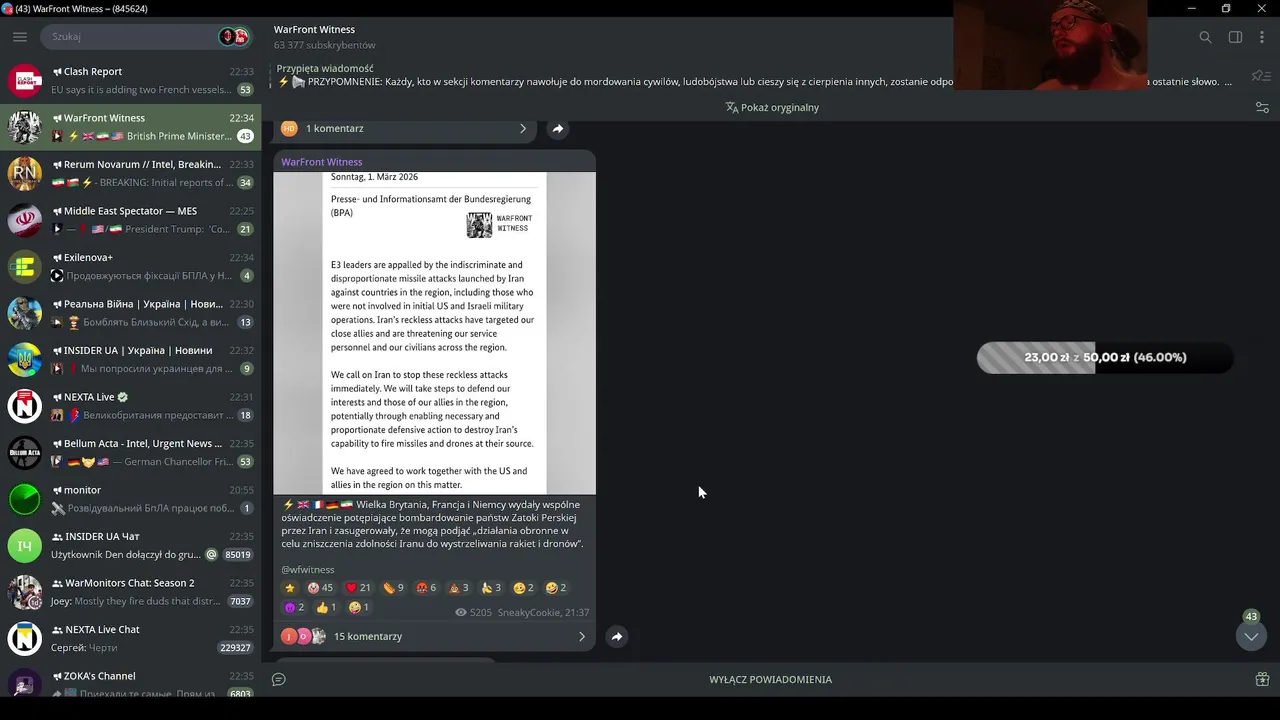
Task: Open INSIDER UA | Україна channel
Action: (130, 359)
